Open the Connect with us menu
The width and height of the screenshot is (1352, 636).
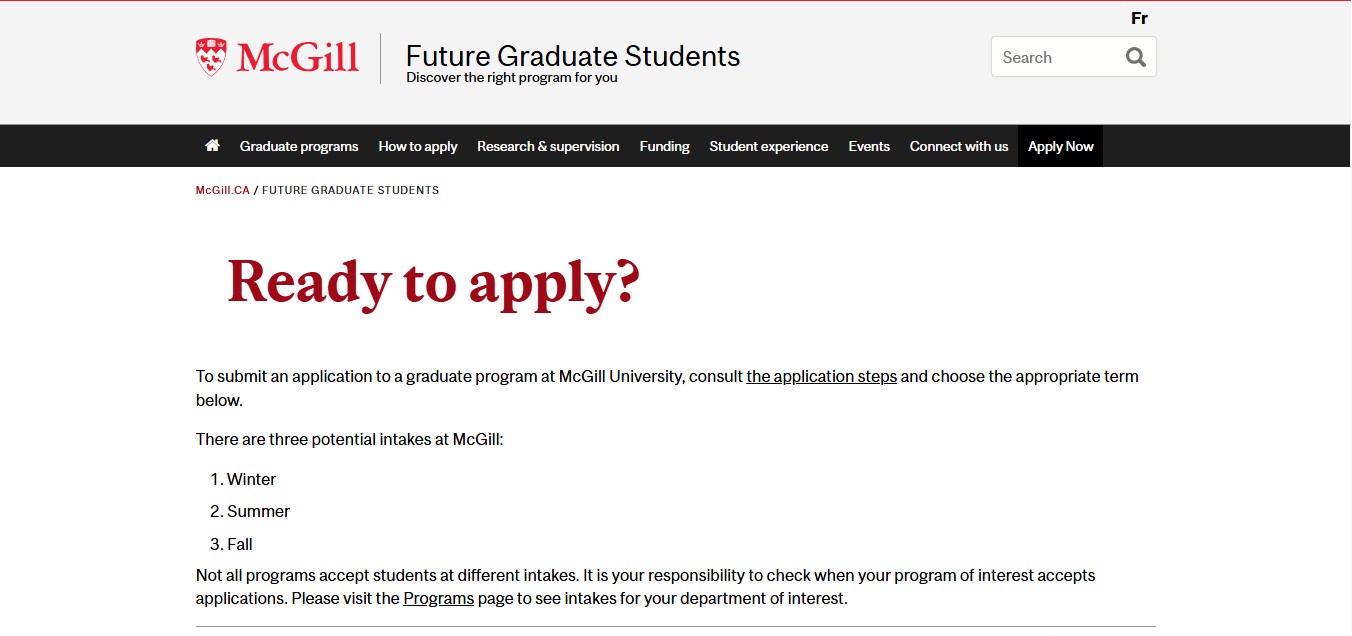pyautogui.click(x=959, y=146)
